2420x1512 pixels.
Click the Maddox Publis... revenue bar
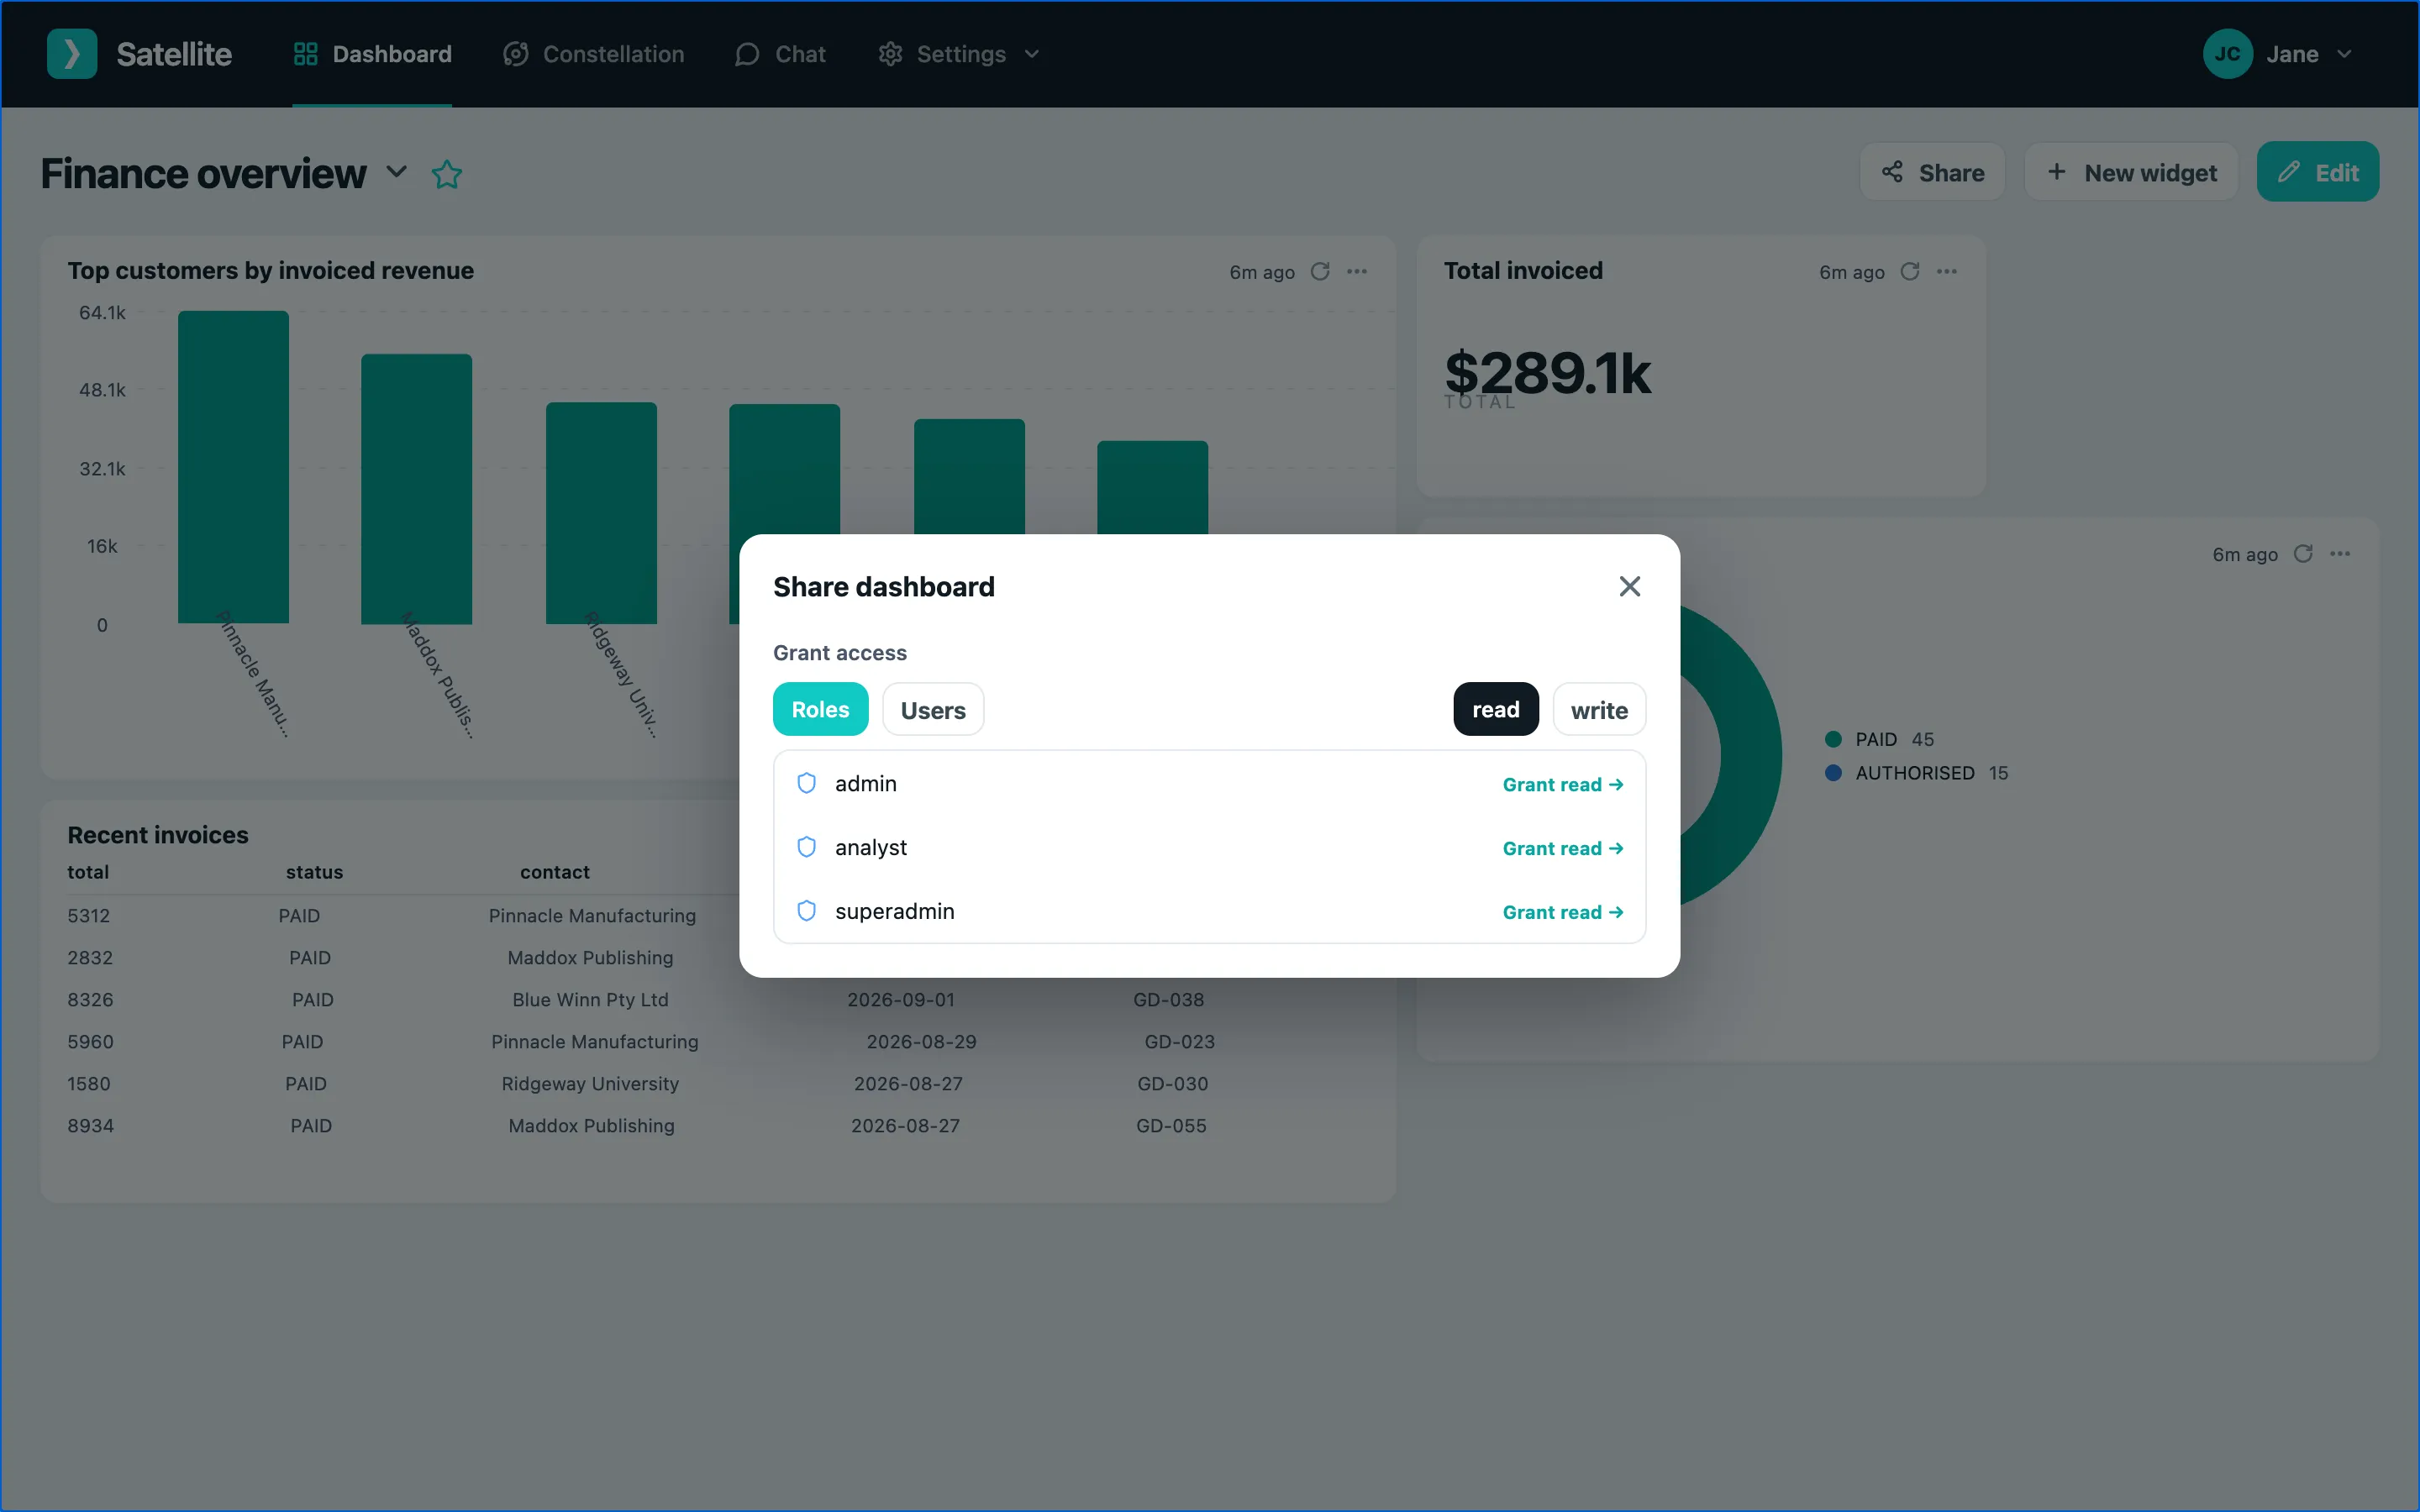pos(416,489)
